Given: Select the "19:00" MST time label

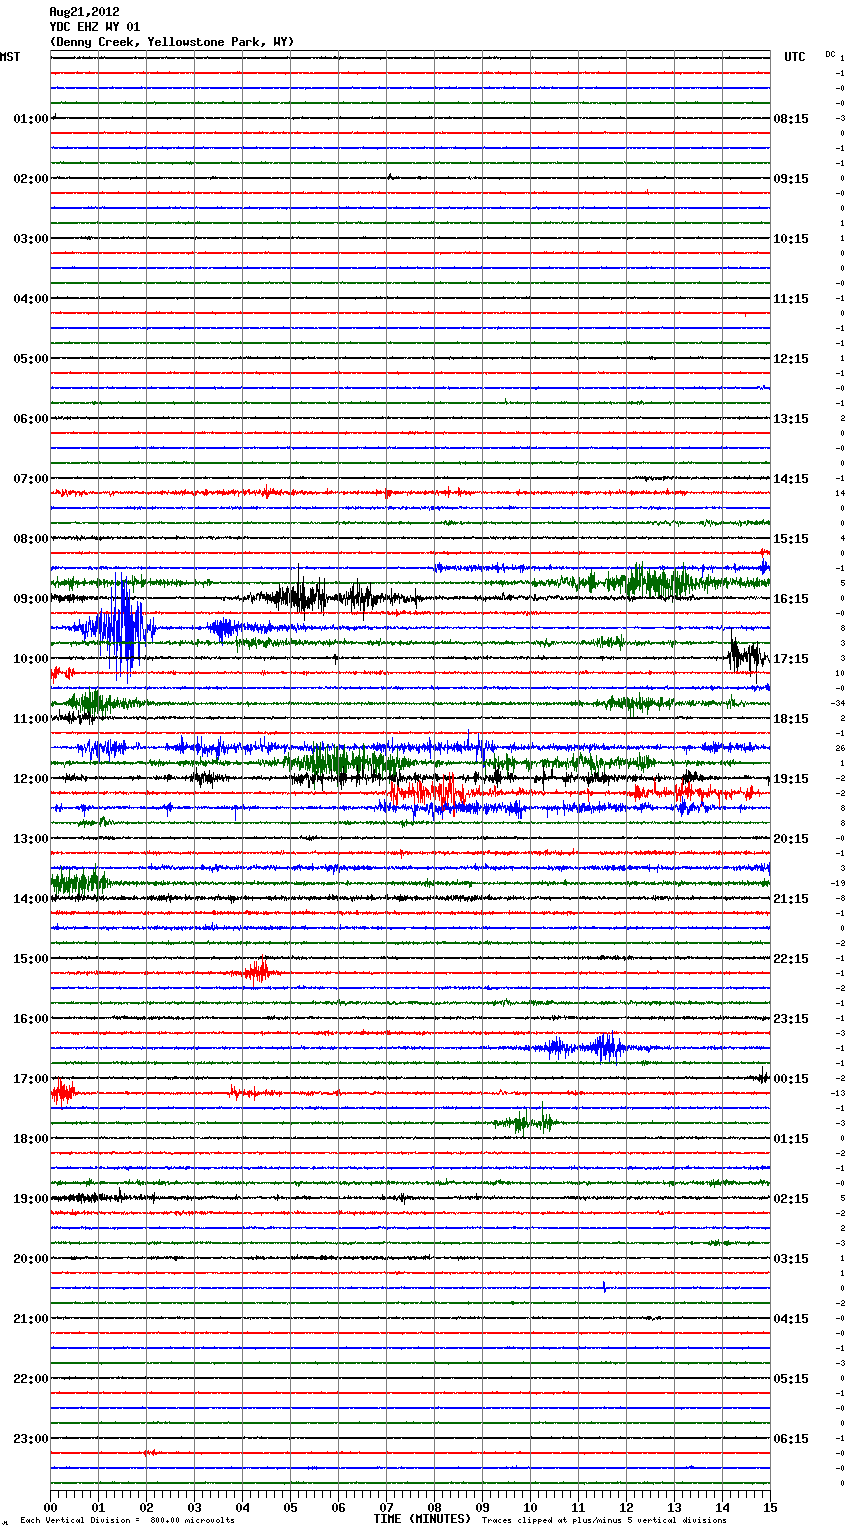Looking at the screenshot, I should pos(31,1199).
